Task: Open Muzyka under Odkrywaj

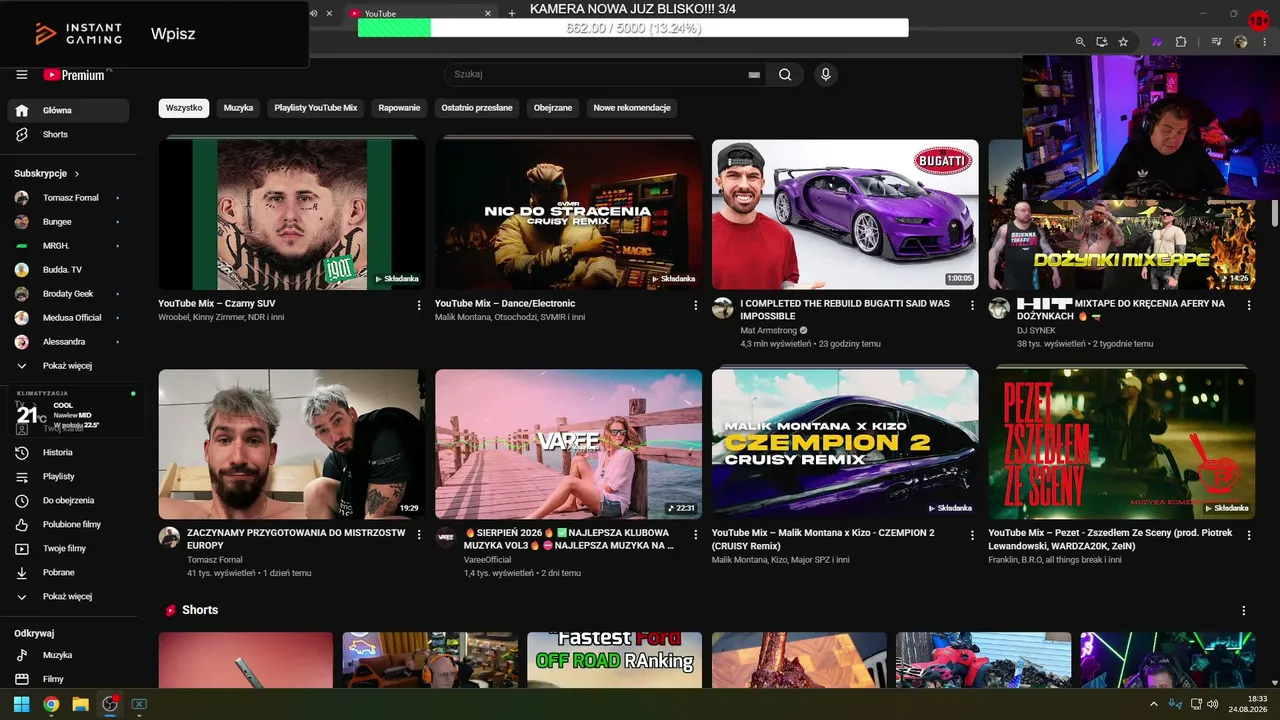Action: (68, 655)
